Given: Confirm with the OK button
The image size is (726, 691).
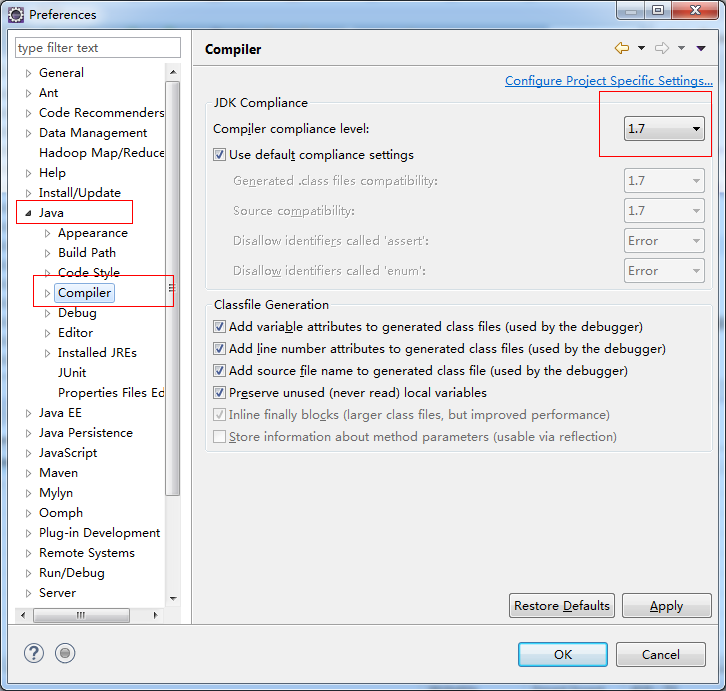Looking at the screenshot, I should [x=563, y=654].
